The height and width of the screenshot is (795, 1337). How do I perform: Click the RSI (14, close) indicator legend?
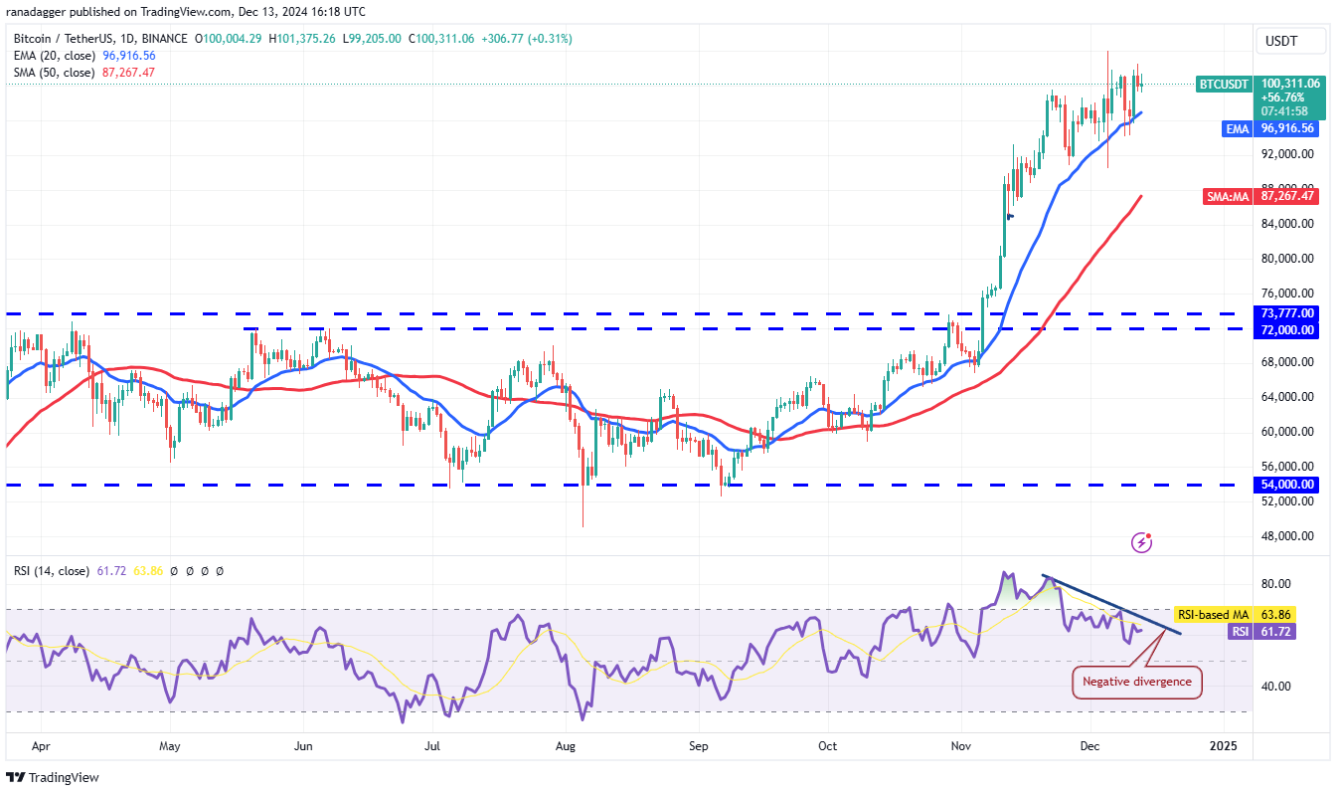pos(52,571)
